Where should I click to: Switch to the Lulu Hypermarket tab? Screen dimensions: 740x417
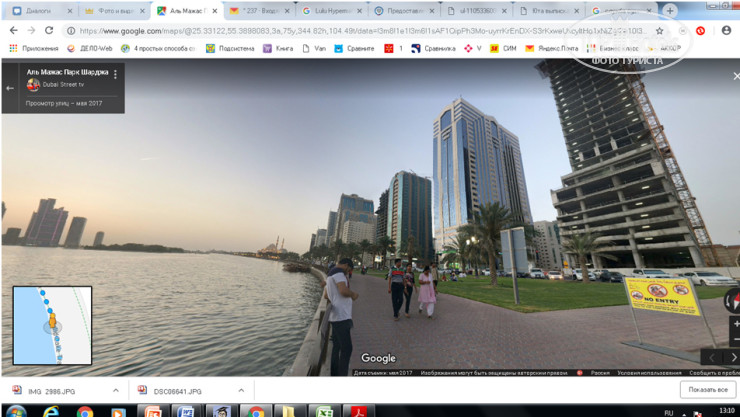pyautogui.click(x=331, y=11)
